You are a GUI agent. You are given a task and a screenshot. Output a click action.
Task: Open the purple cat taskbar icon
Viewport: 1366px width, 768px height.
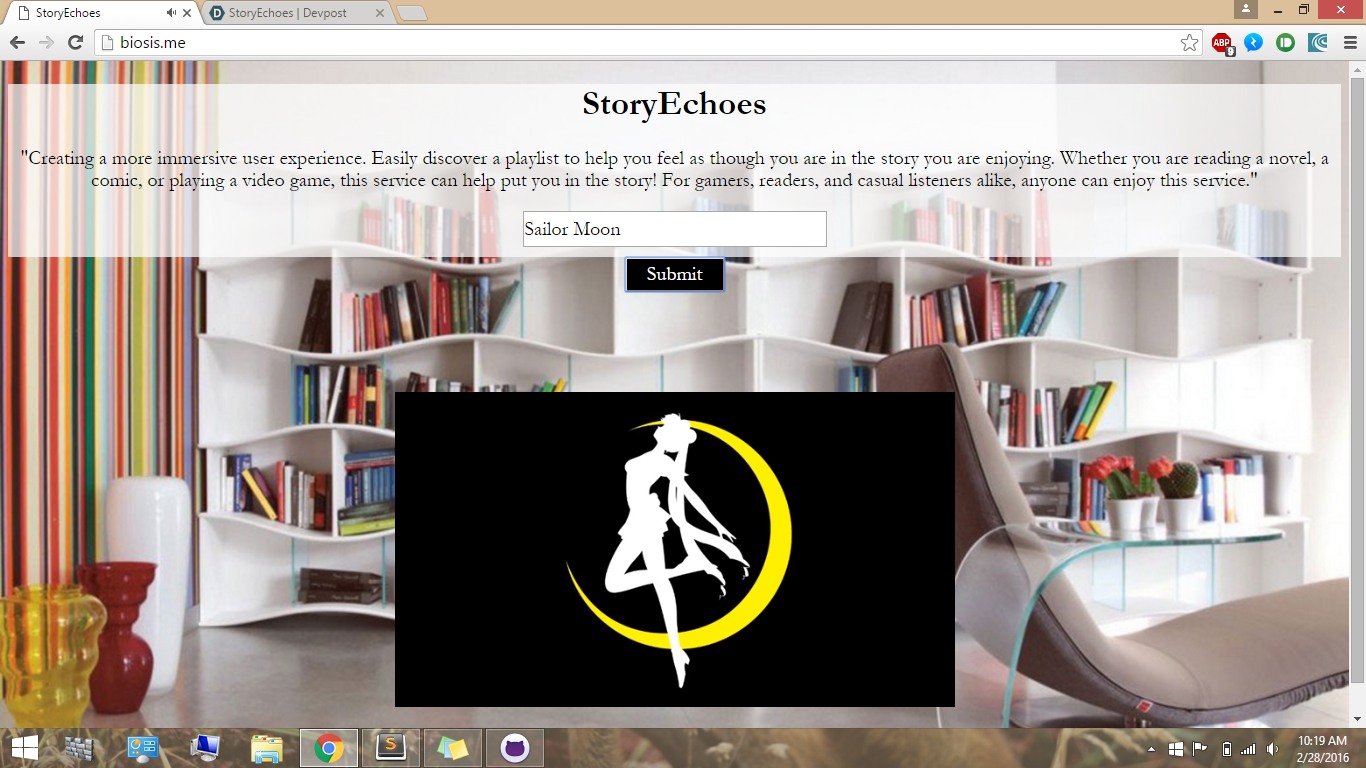coord(515,748)
